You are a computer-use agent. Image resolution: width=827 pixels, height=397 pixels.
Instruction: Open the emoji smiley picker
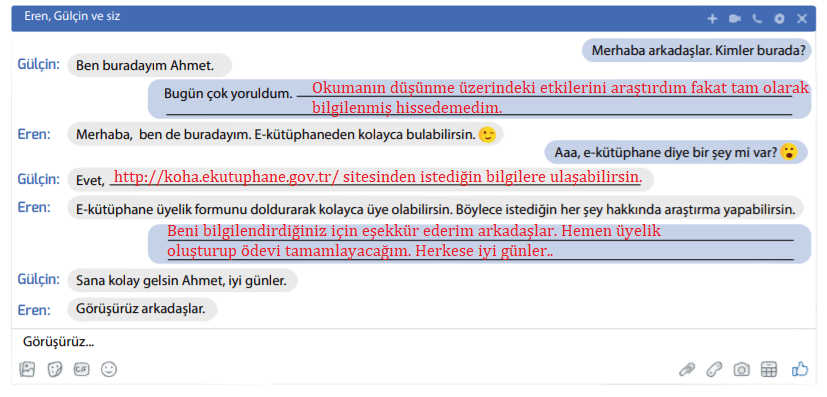tap(109, 370)
